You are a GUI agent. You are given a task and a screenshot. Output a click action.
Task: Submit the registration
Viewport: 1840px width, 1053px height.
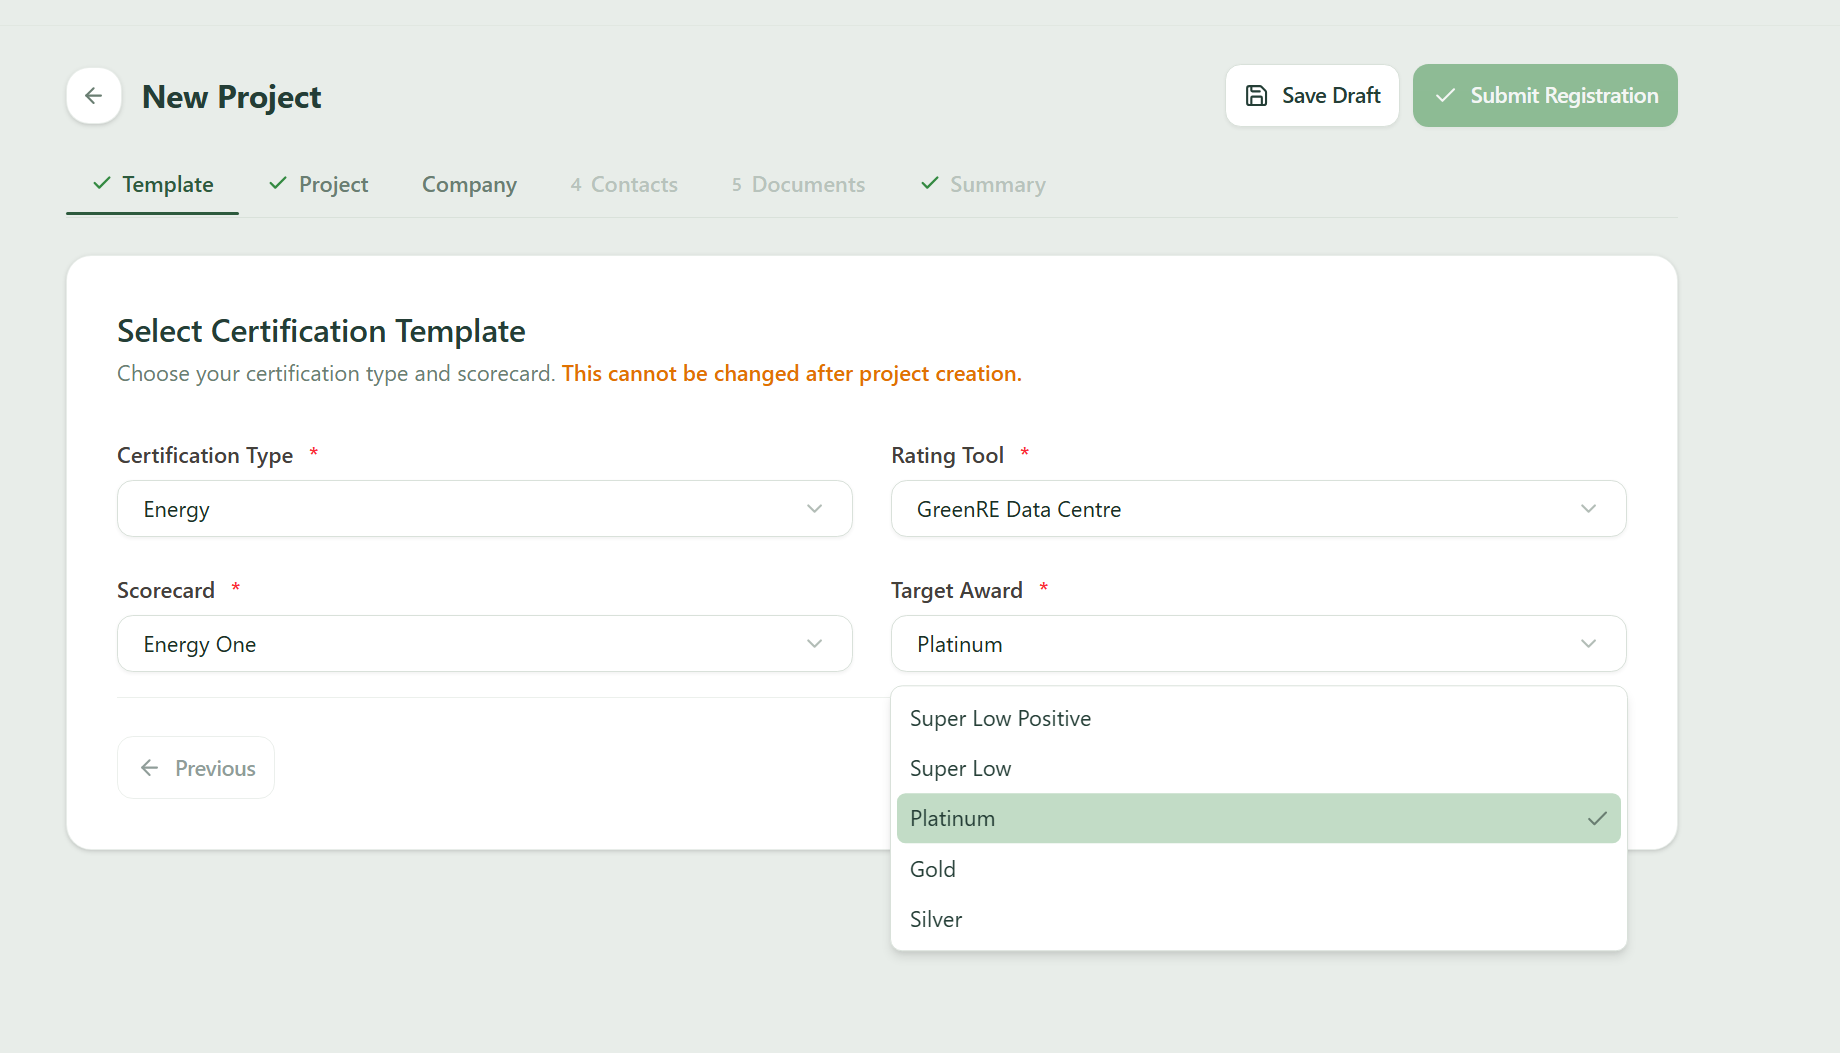(x=1545, y=96)
